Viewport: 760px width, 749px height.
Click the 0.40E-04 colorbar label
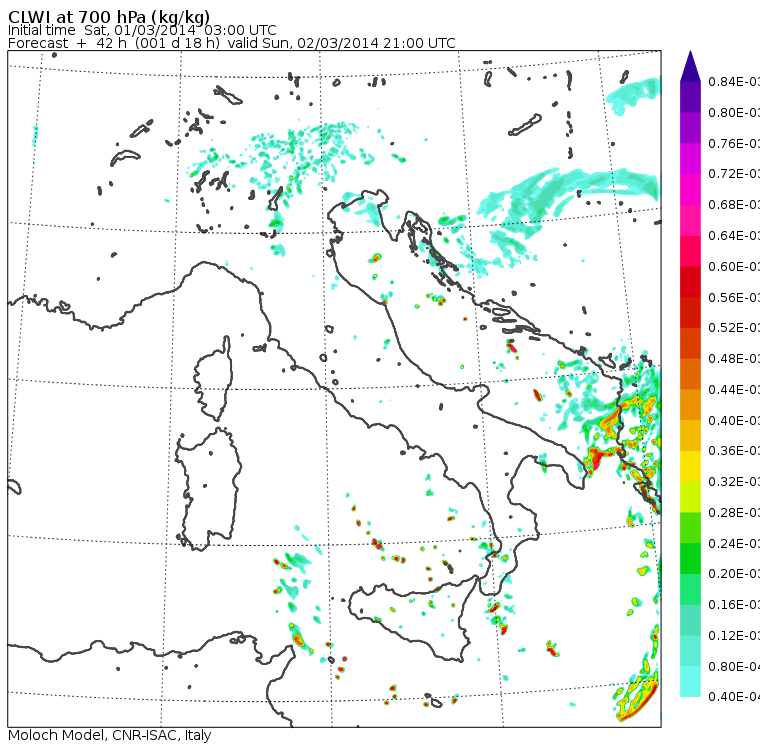coord(734,697)
